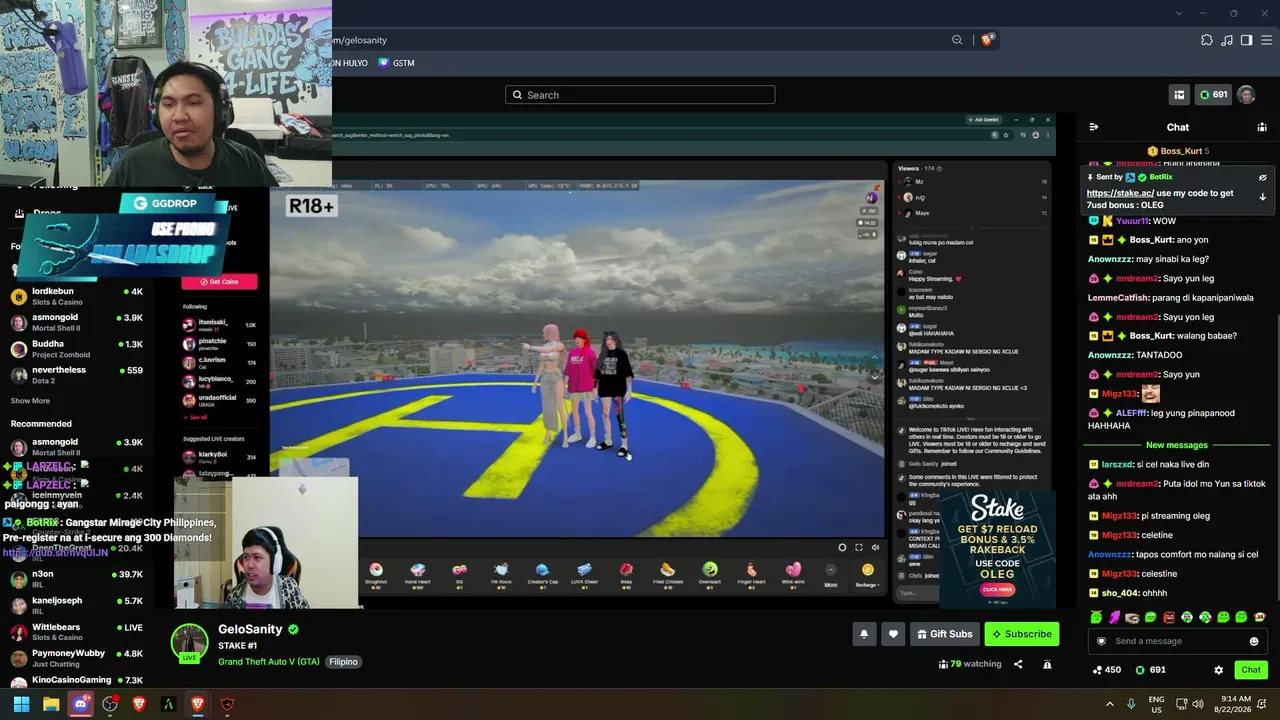The height and width of the screenshot is (720, 1280).
Task: Toggle the Brave sidebar panel
Action: [1246, 40]
